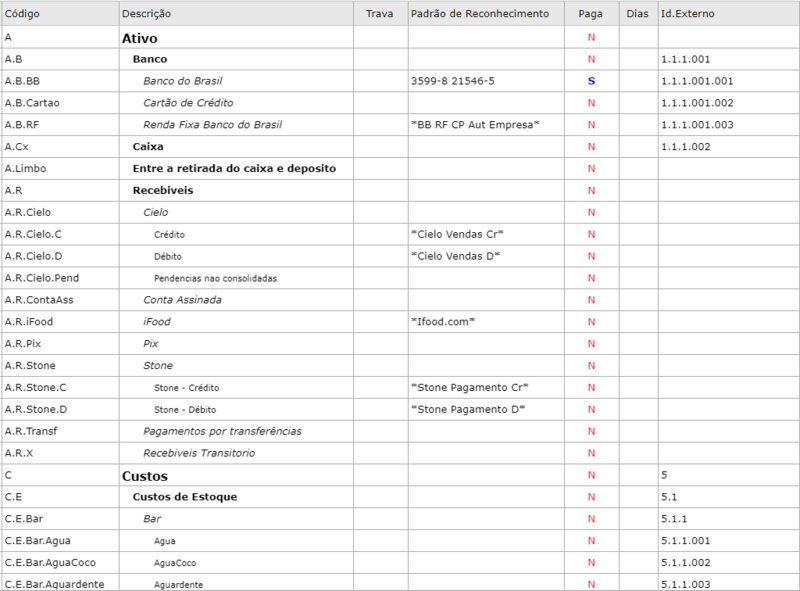This screenshot has width=800, height=591.
Task: Click the A.R.Cielo.D code
Action: (33, 256)
